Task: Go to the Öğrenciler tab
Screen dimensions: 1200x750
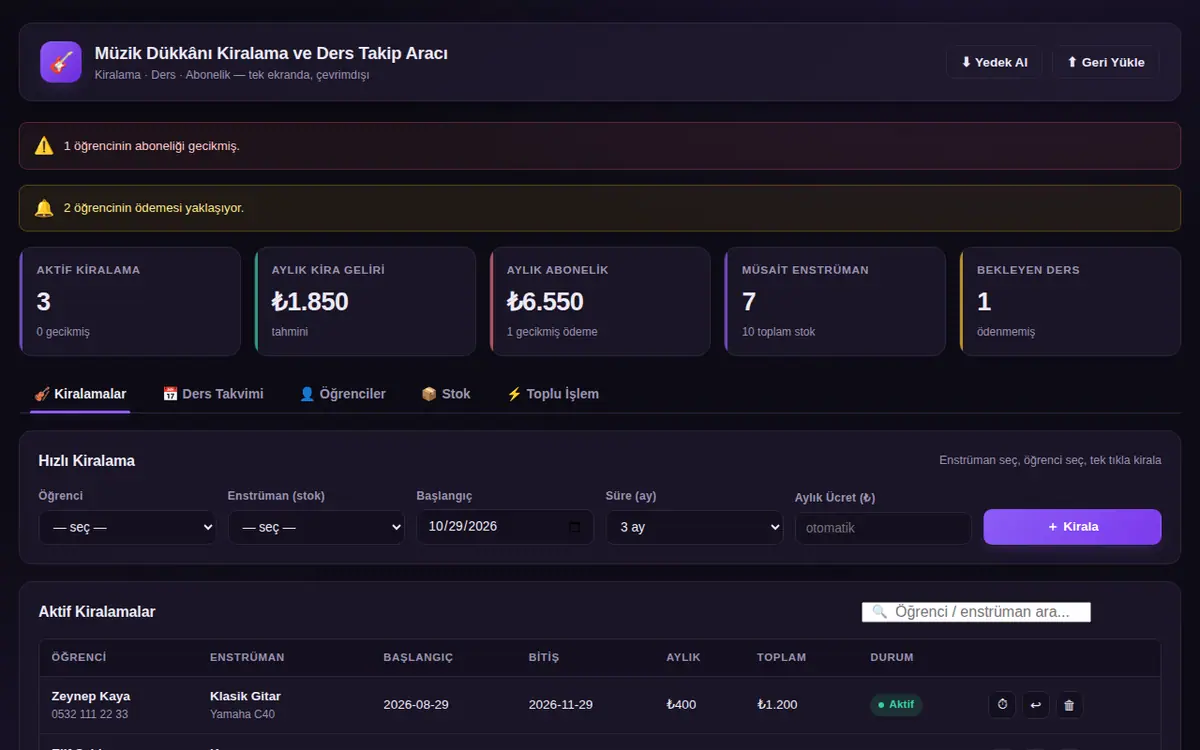Action: (342, 394)
